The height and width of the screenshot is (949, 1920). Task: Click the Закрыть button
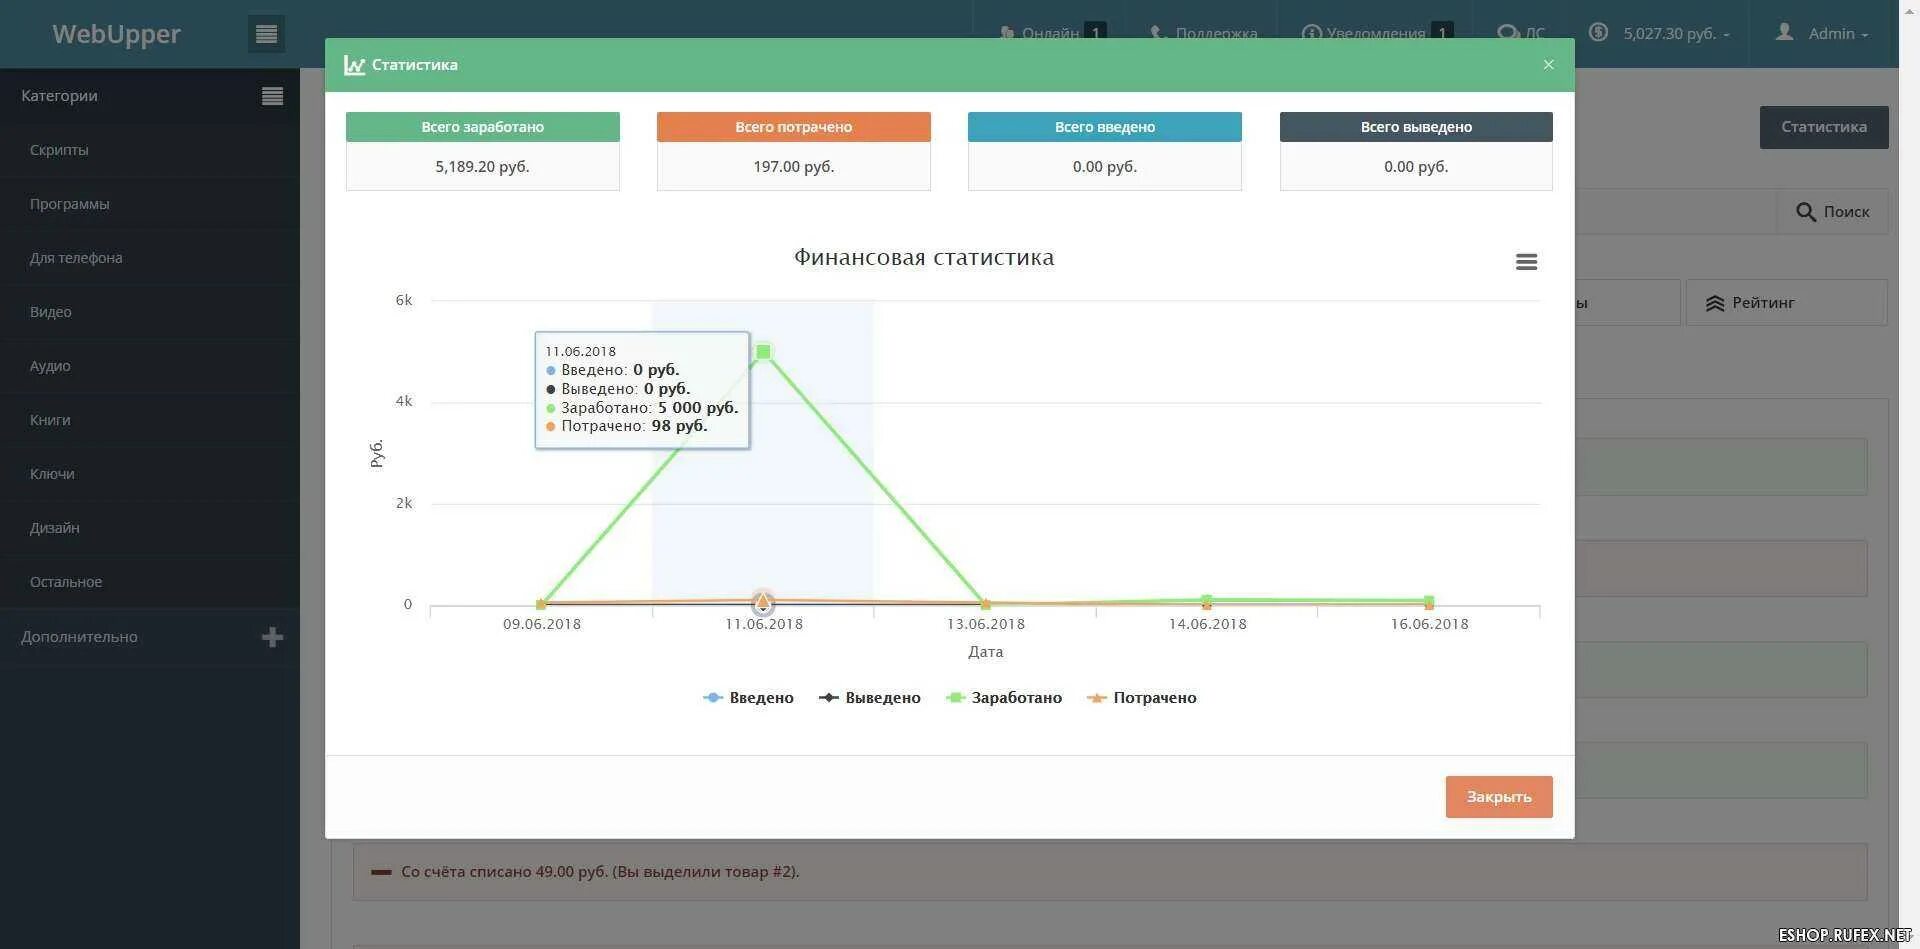point(1499,797)
